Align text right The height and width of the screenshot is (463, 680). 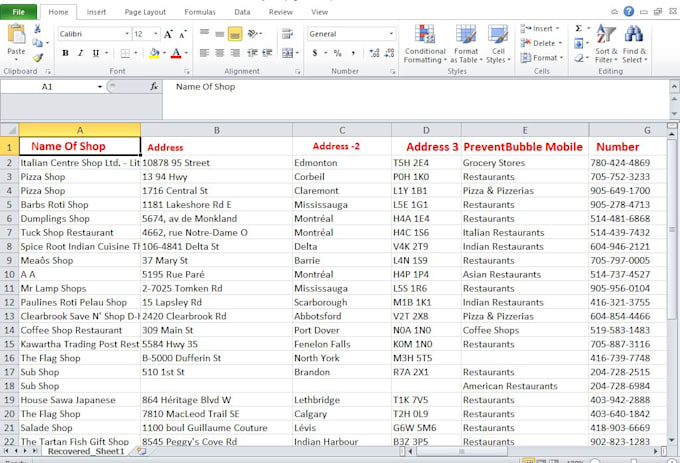click(235, 53)
